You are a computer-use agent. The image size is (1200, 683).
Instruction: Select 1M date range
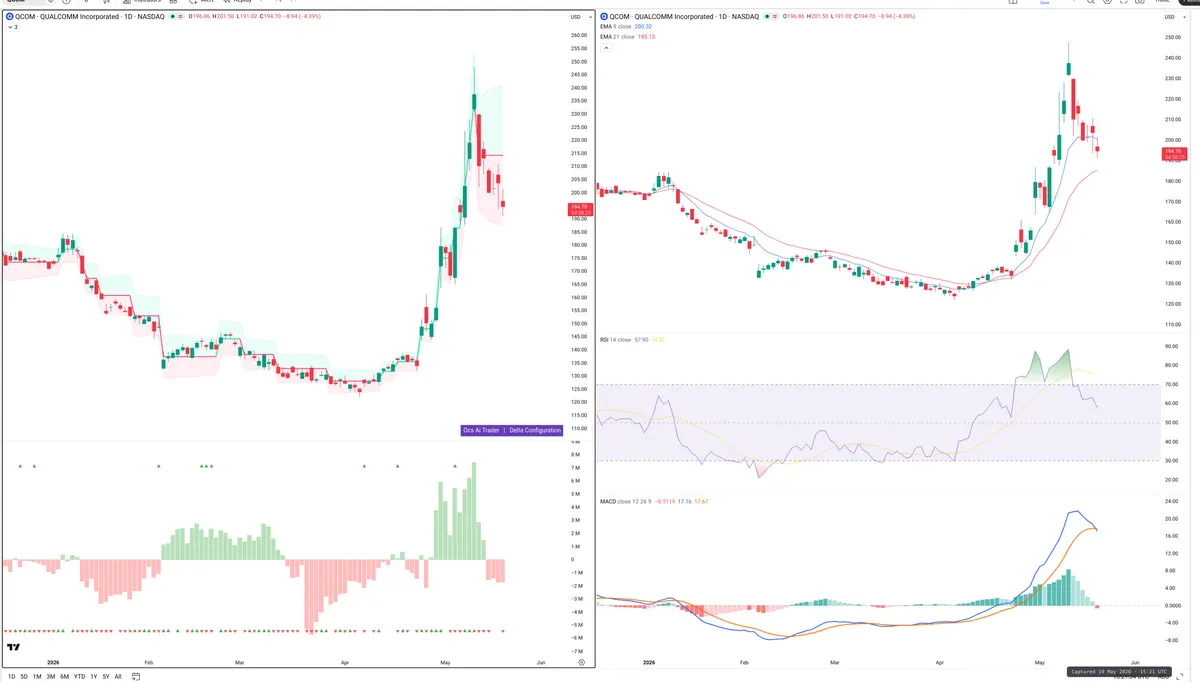(x=37, y=677)
